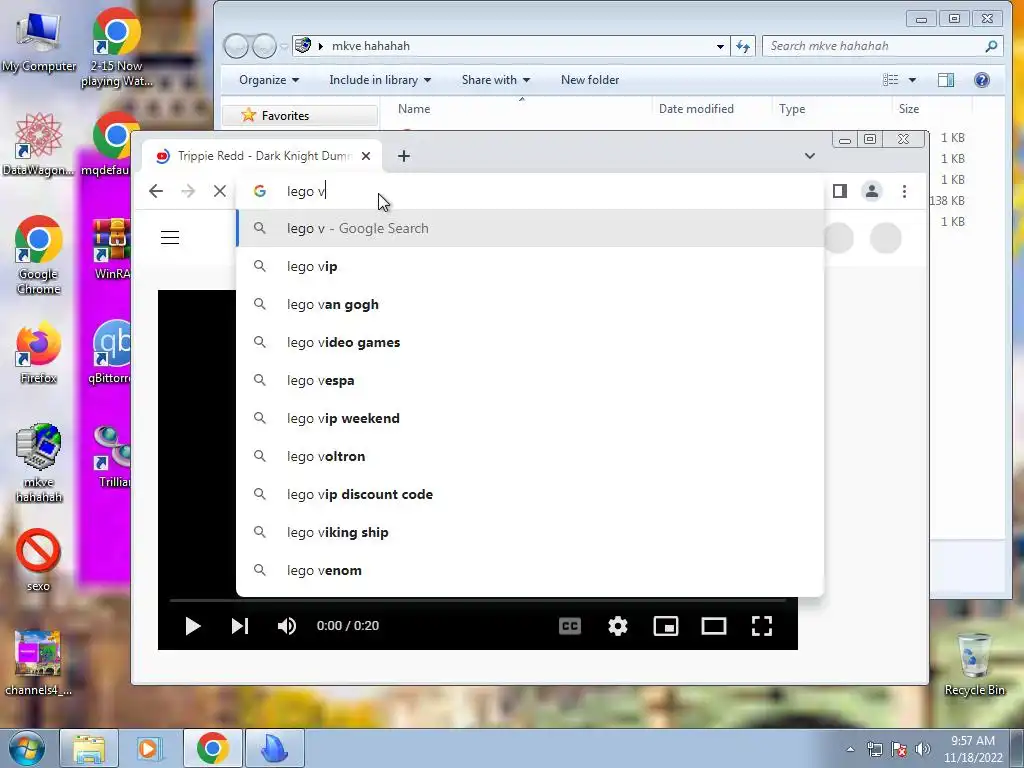Click New folder in Explorer
The image size is (1024, 768).
pos(590,80)
